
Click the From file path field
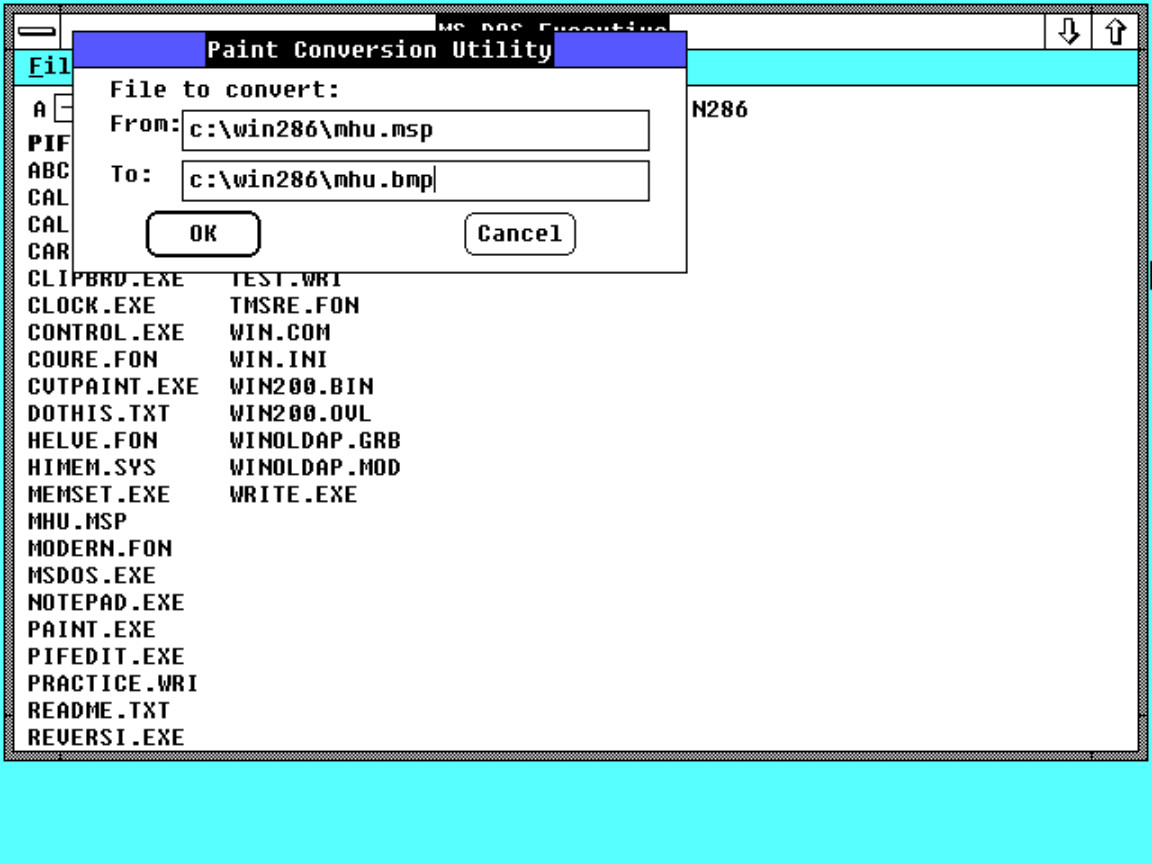click(416, 130)
